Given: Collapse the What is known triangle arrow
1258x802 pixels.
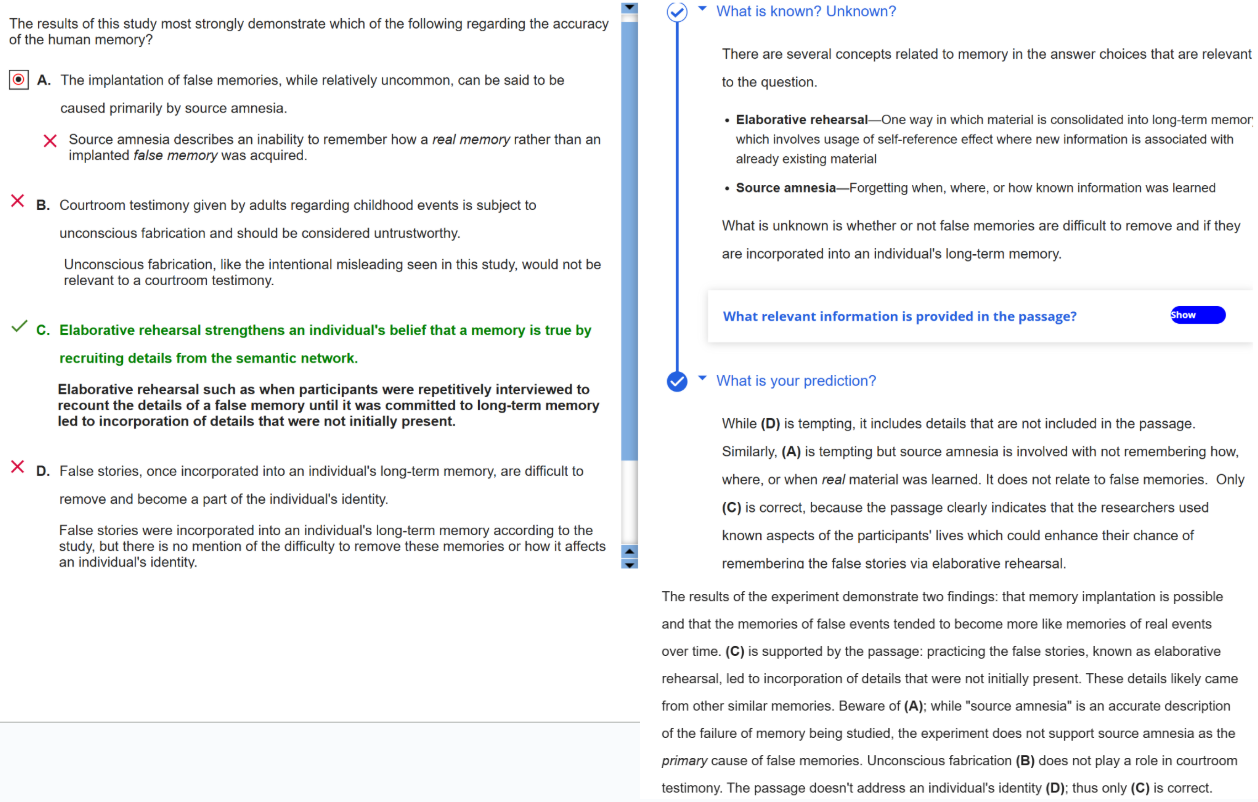Looking at the screenshot, I should click(702, 11).
